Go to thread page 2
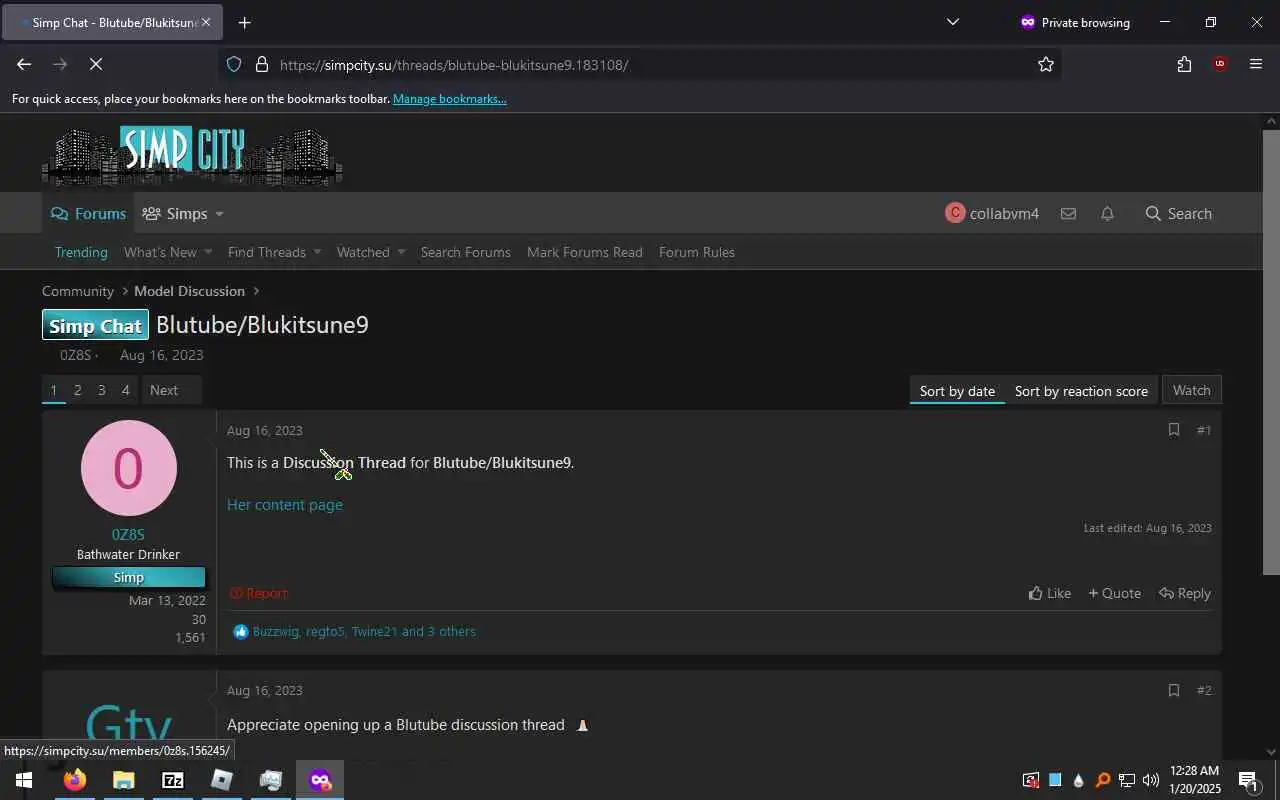The width and height of the screenshot is (1280, 800). coord(77,390)
